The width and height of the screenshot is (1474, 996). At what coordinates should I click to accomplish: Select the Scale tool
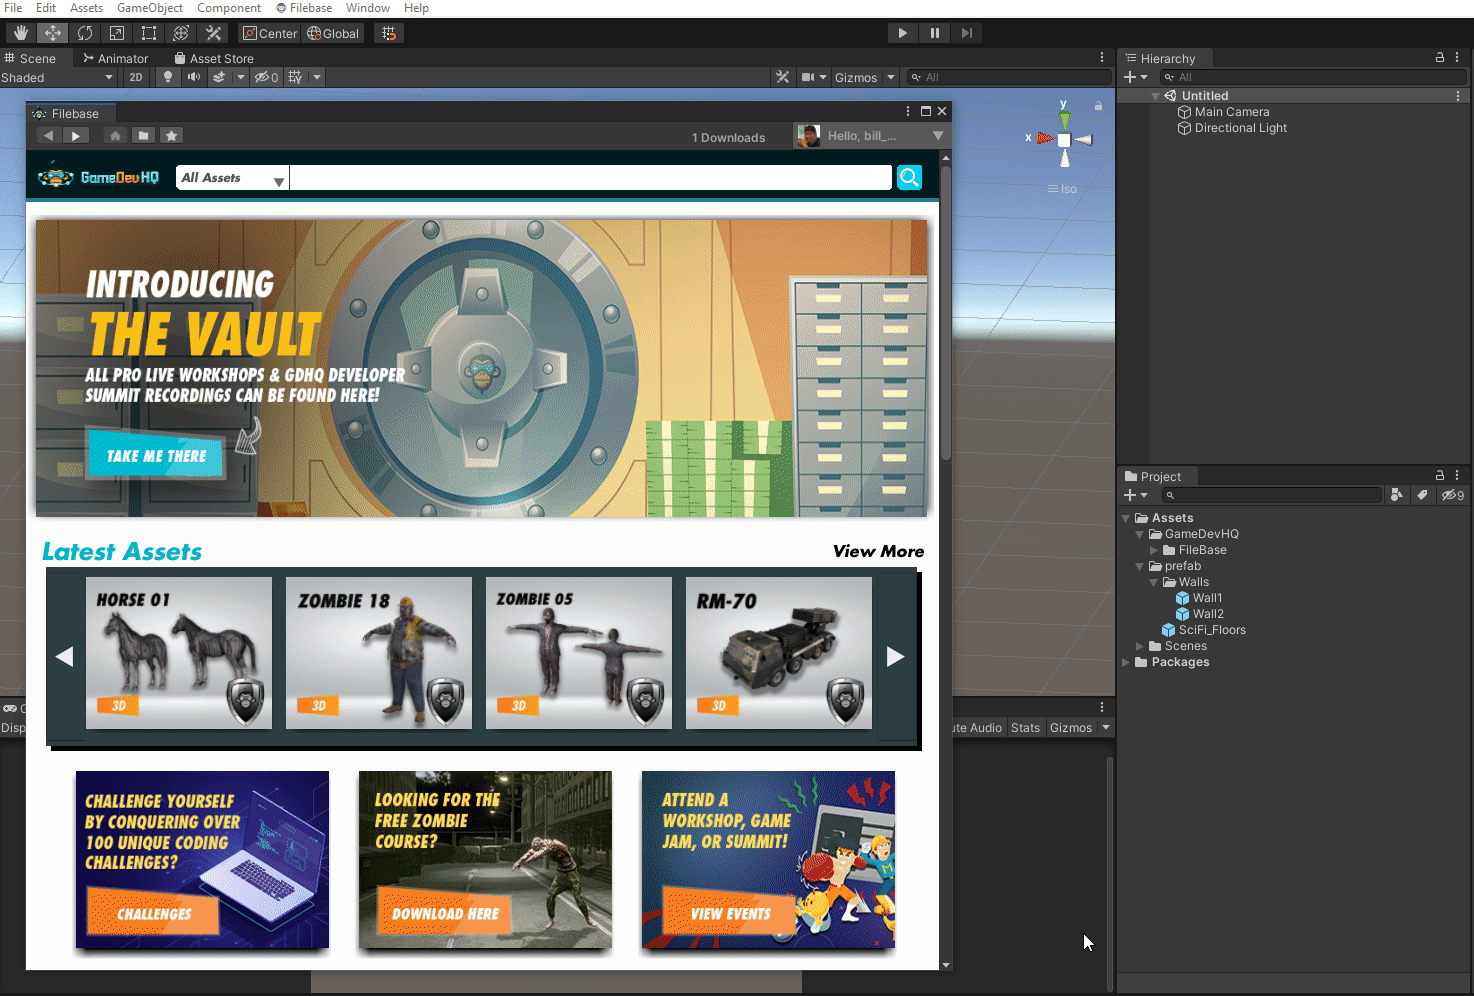(117, 33)
